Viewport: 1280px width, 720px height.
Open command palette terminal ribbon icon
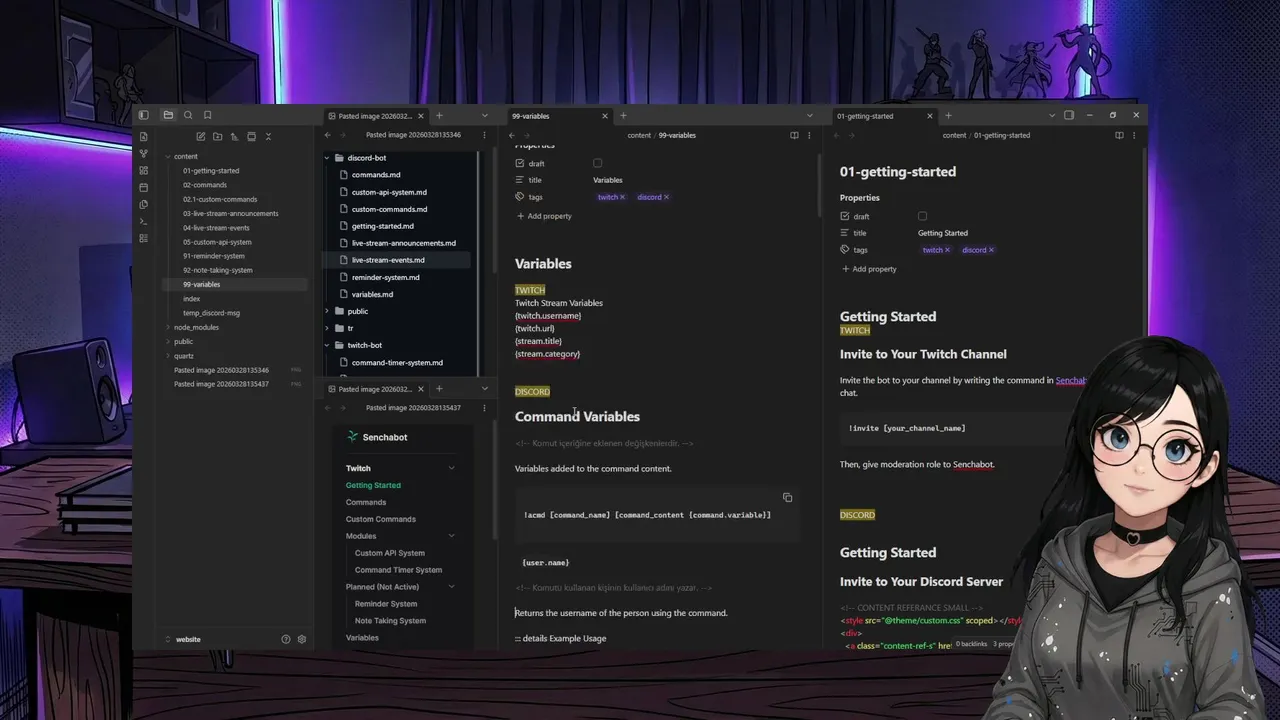pyautogui.click(x=144, y=221)
